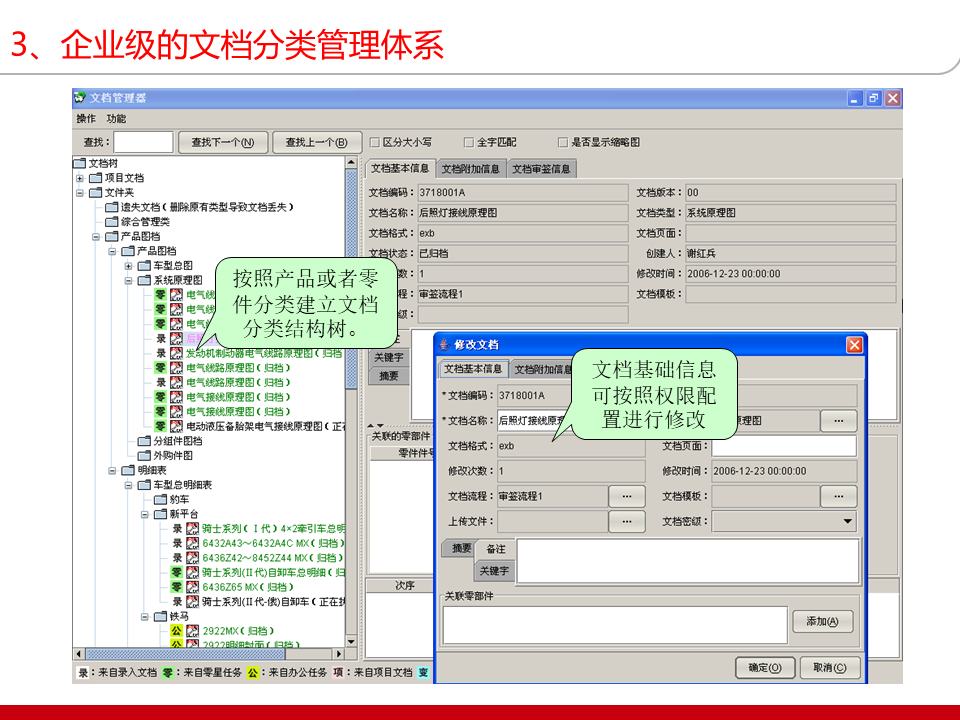Click document icon of 发动机制动器电气线路原理图
Screen dimensions: 960x720
176,353
